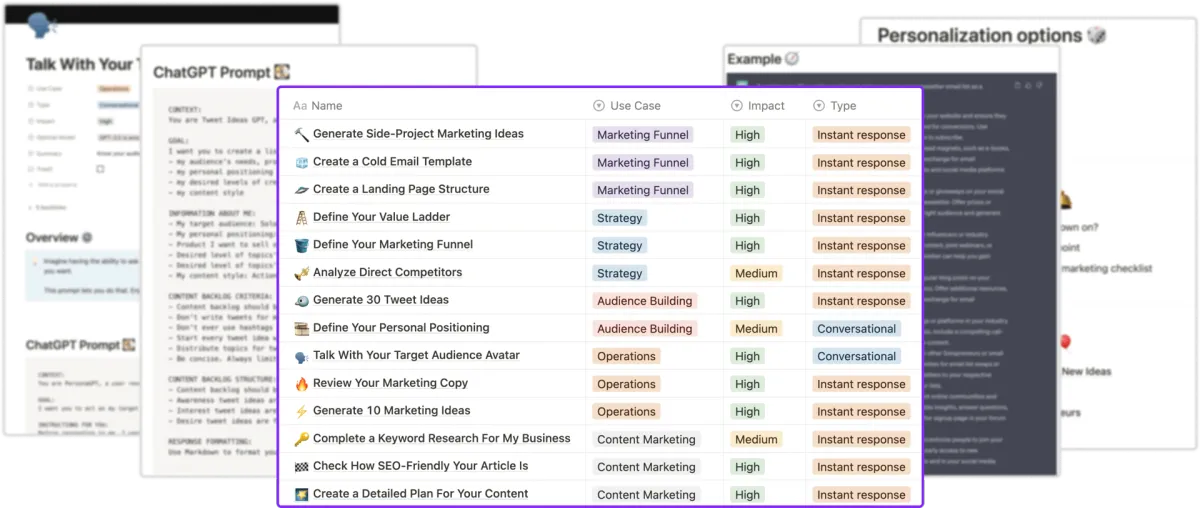Click the Strategy tag on Analyze Direct Competitors row
Image resolution: width=1200 pixels, height=508 pixels.
point(620,273)
